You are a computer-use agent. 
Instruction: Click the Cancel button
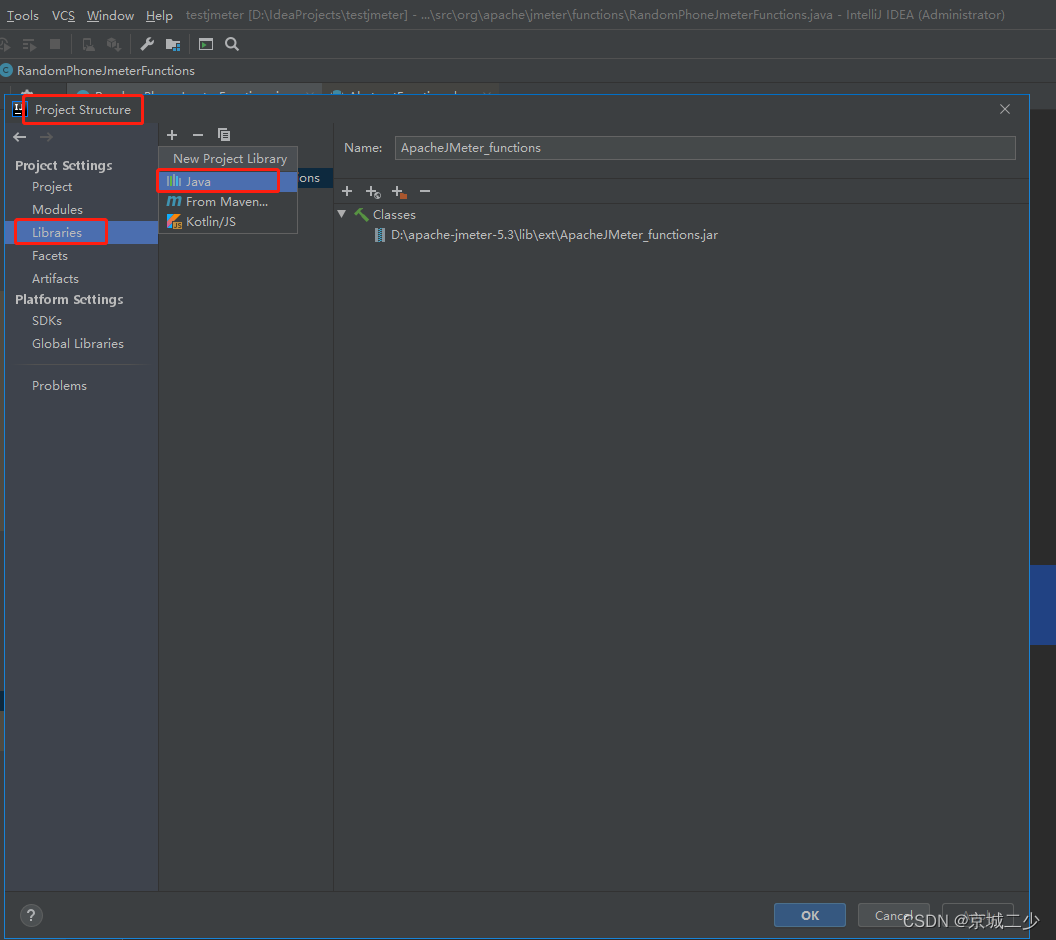pos(894,915)
